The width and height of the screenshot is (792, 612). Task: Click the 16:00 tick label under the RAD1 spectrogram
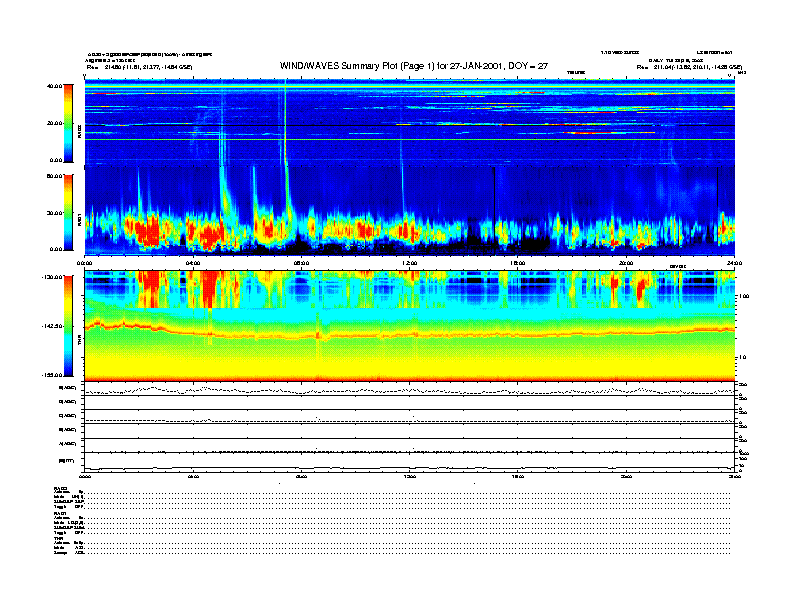coord(518,263)
